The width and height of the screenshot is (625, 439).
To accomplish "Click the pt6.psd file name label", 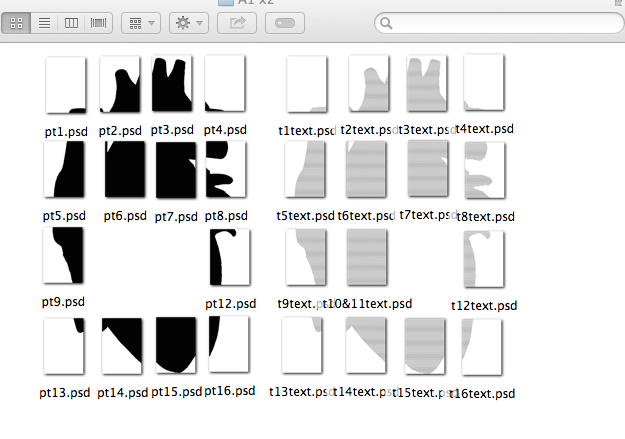I will (125, 216).
